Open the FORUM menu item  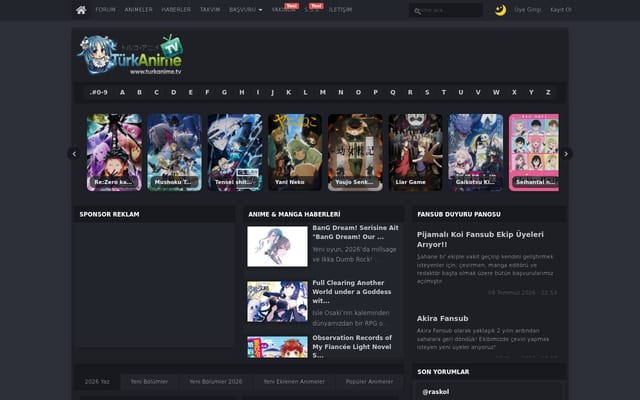[x=105, y=10]
